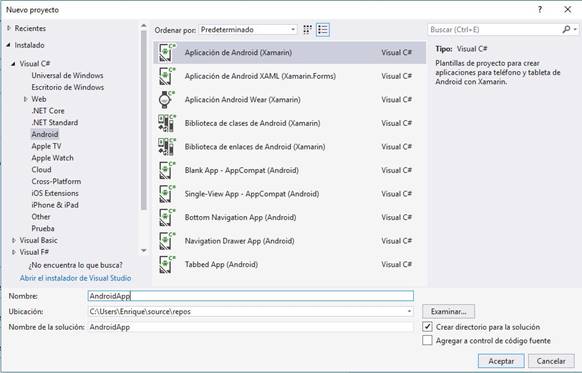Expand the Visual Basic node

pyautogui.click(x=14, y=241)
